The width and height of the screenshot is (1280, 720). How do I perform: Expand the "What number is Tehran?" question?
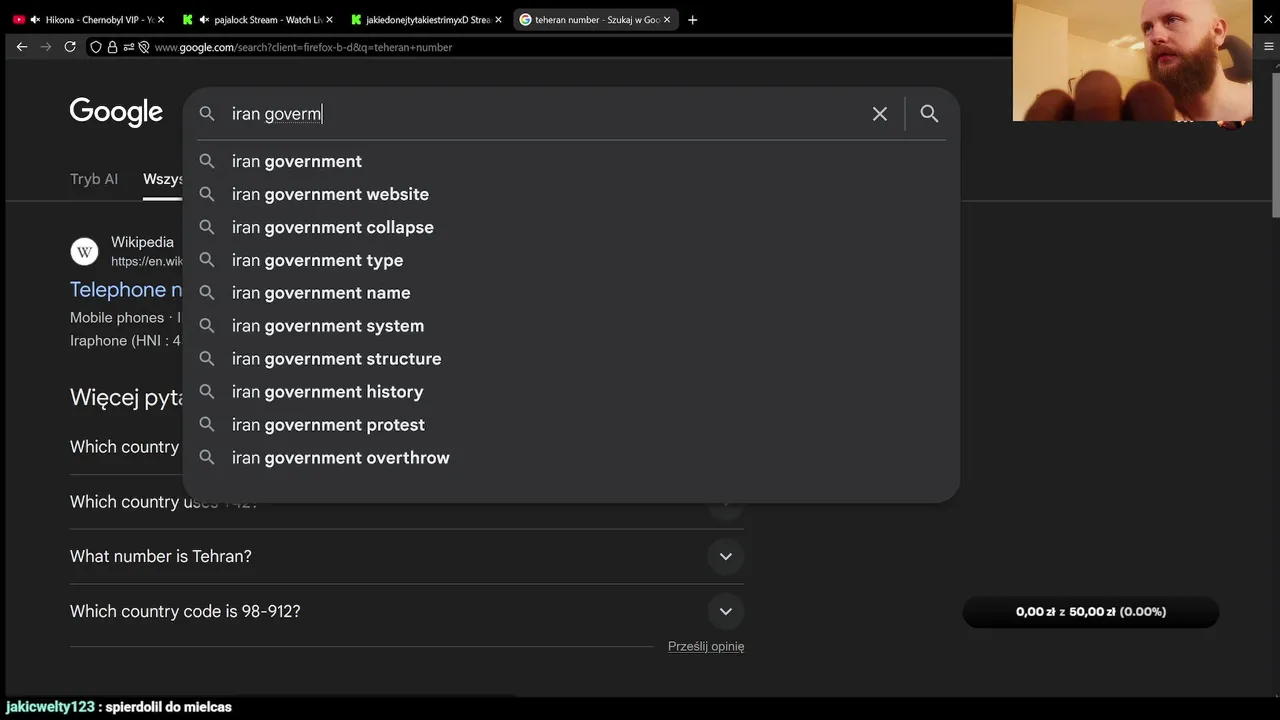725,556
